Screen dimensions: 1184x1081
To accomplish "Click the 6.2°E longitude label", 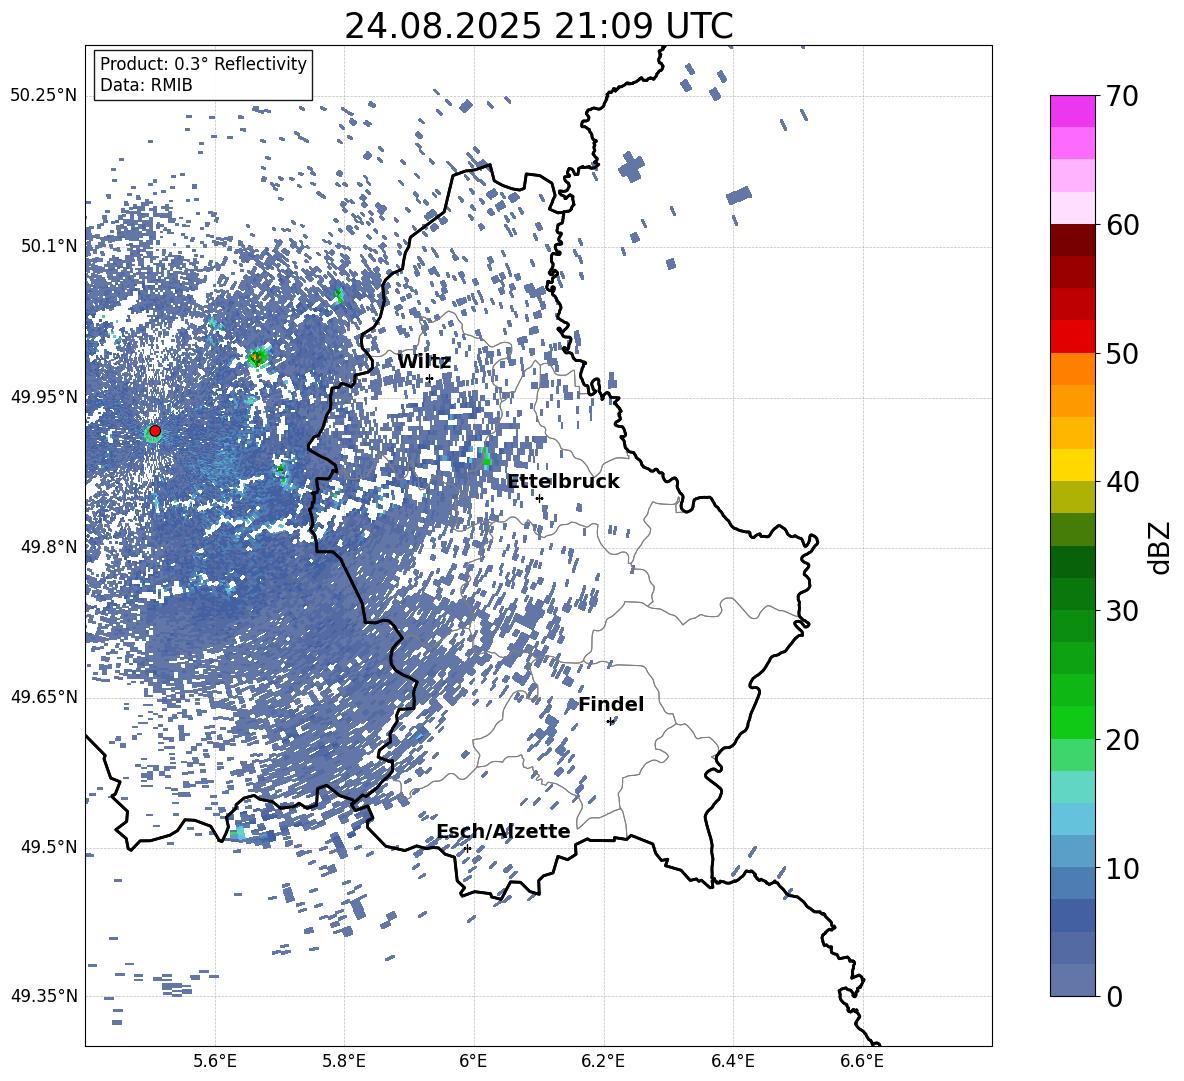I will (603, 1061).
